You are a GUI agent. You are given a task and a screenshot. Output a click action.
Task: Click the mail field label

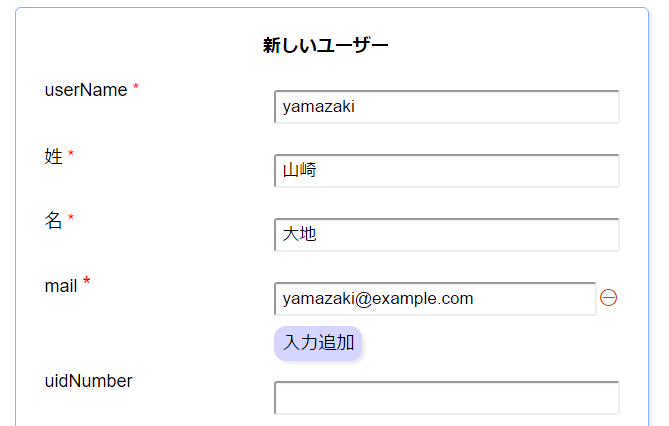[x=61, y=286]
